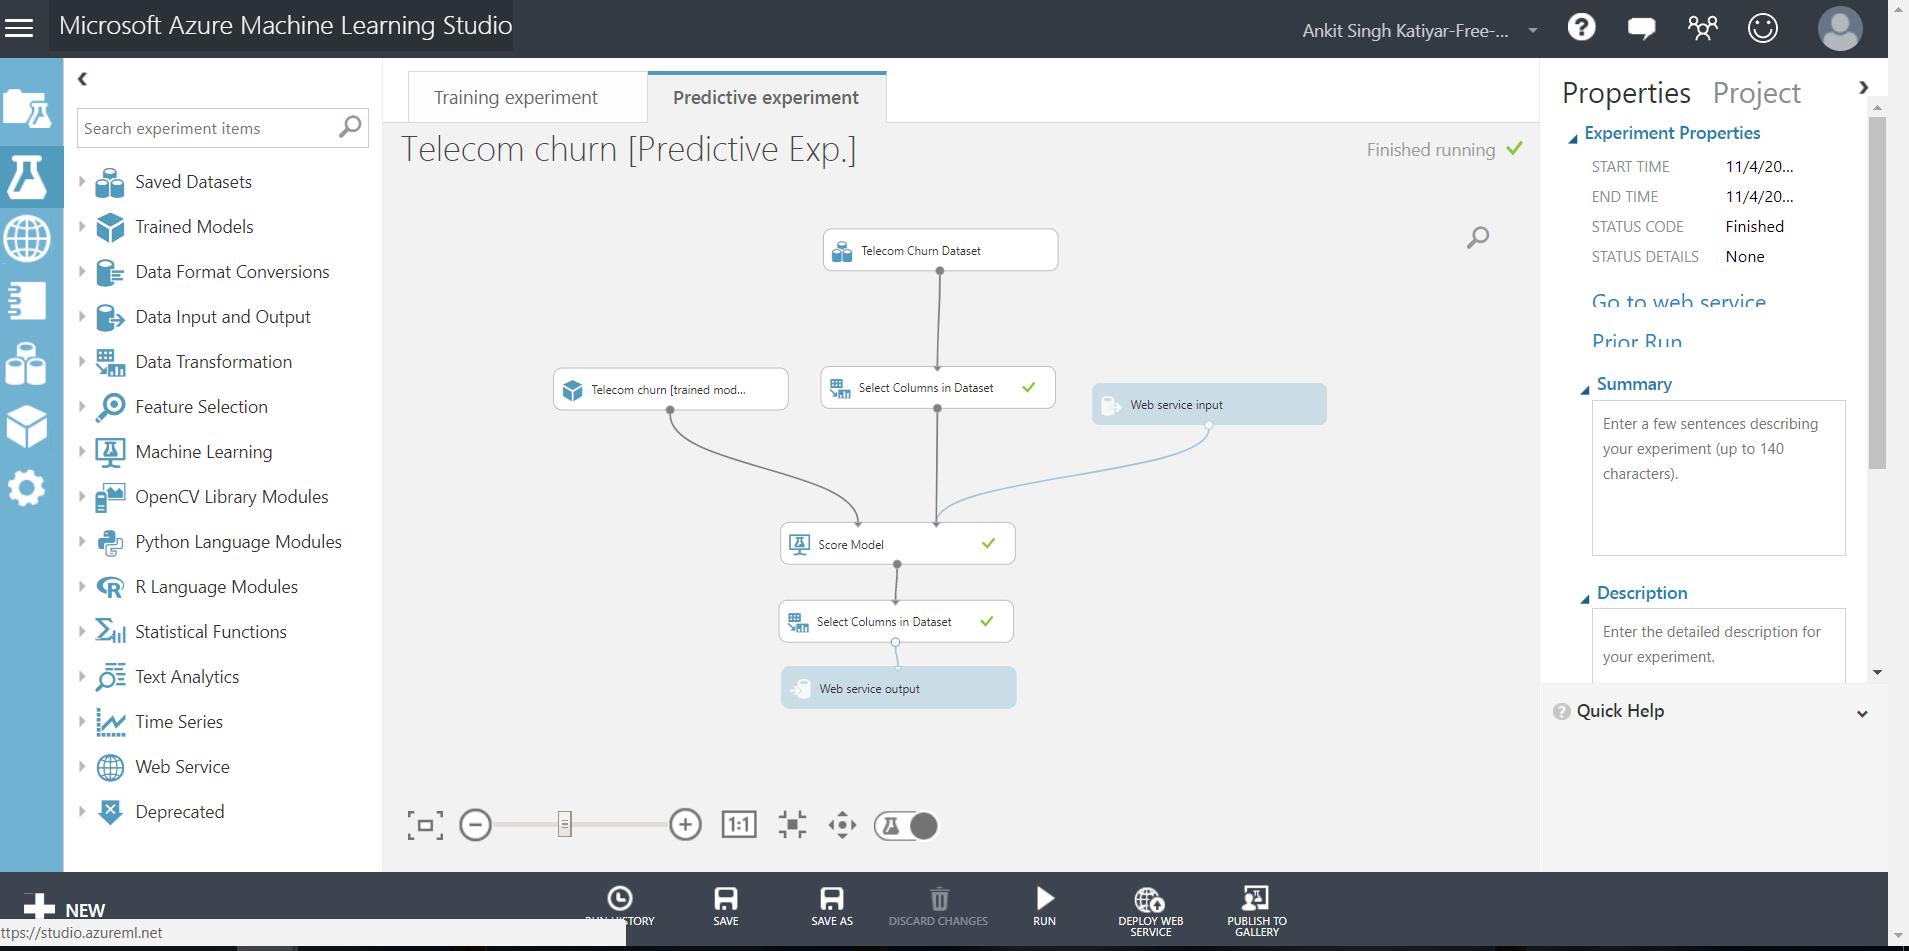
Task: Click the Properties pane scrollbar
Action: pos(1877,293)
